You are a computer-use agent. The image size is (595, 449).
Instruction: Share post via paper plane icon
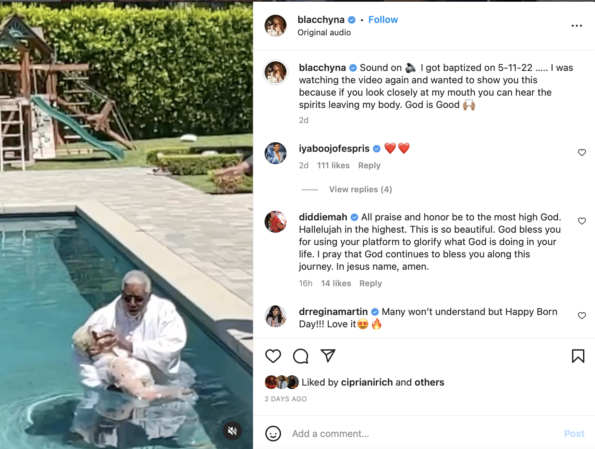tap(328, 355)
